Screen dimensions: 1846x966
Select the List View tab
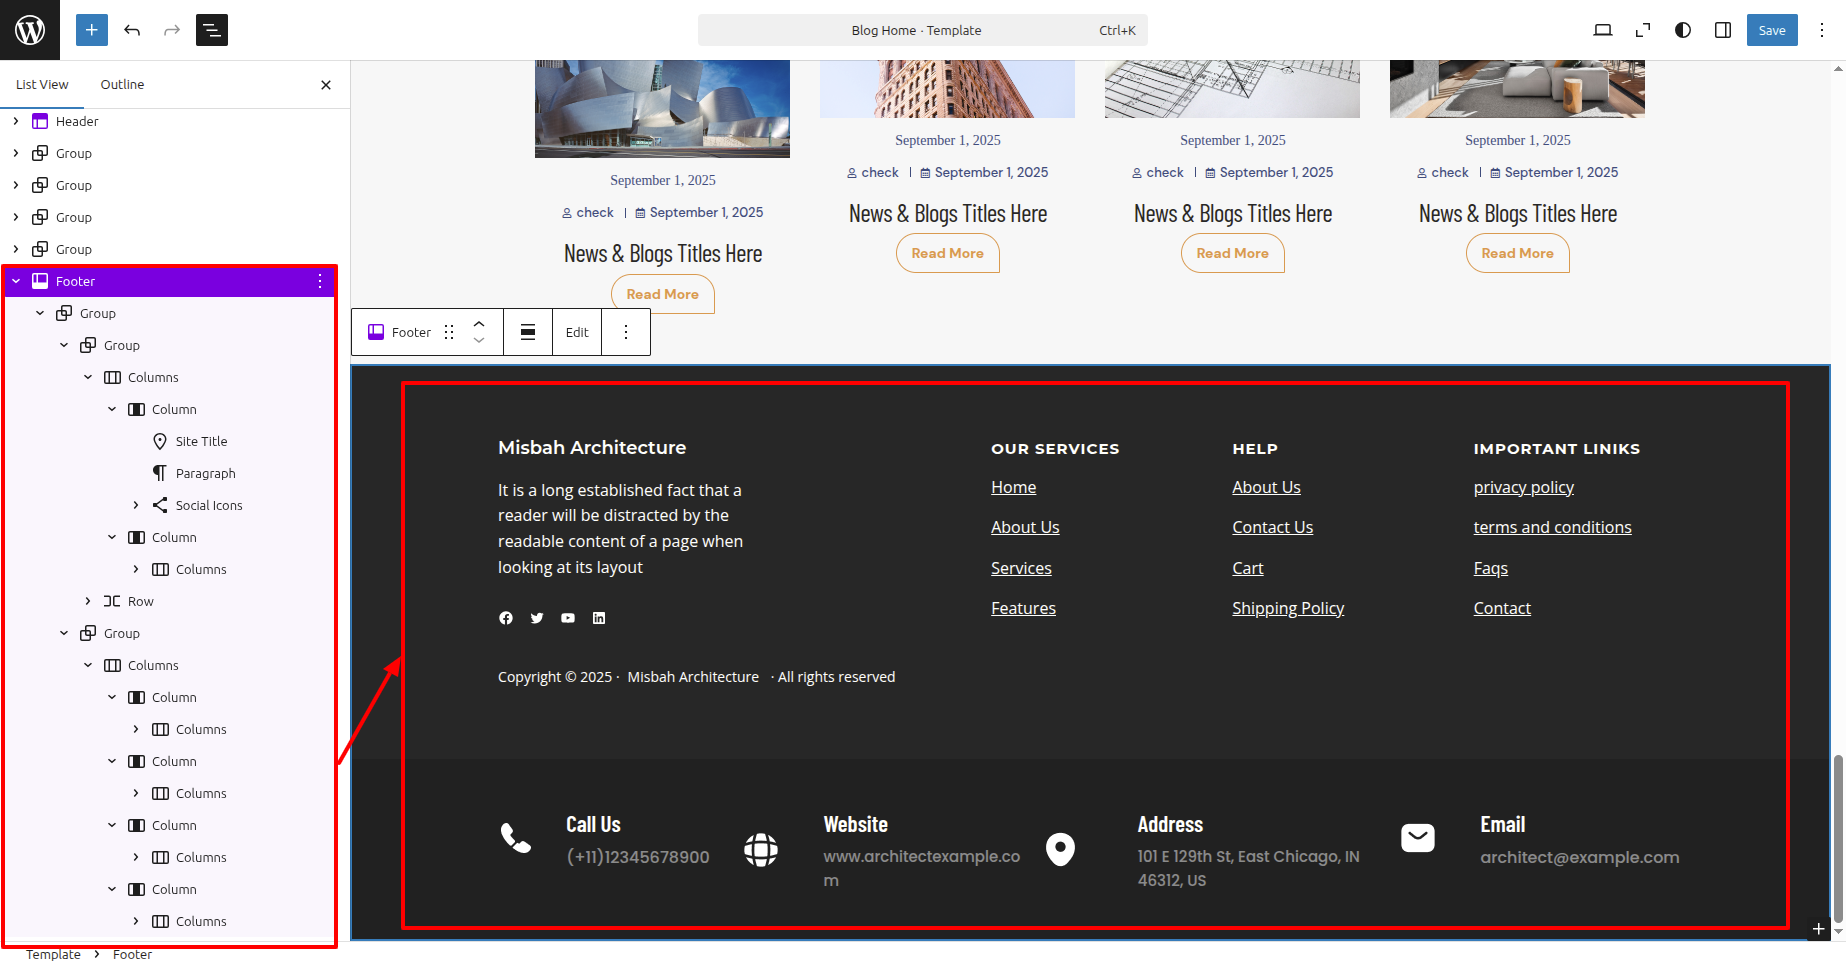(42, 84)
